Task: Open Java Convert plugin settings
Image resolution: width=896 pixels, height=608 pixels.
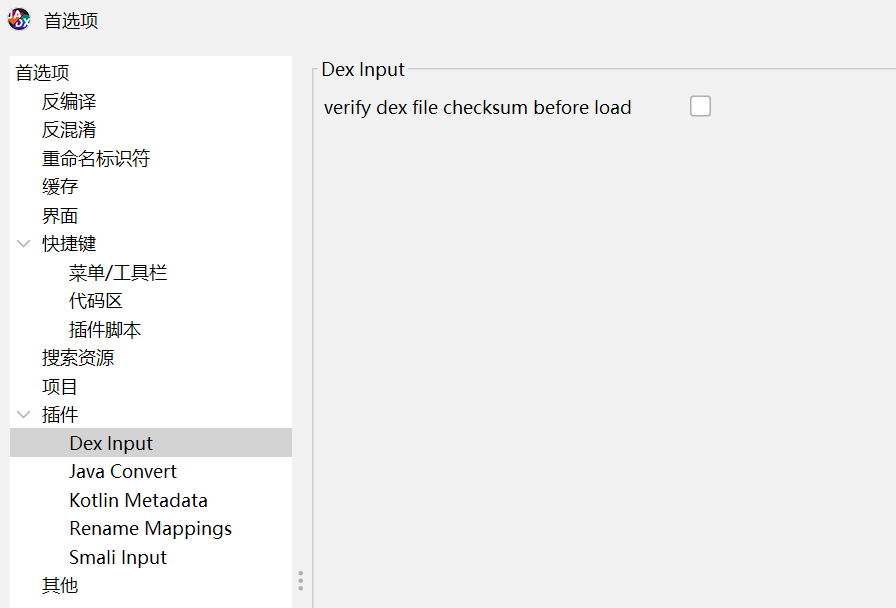Action: 123,472
